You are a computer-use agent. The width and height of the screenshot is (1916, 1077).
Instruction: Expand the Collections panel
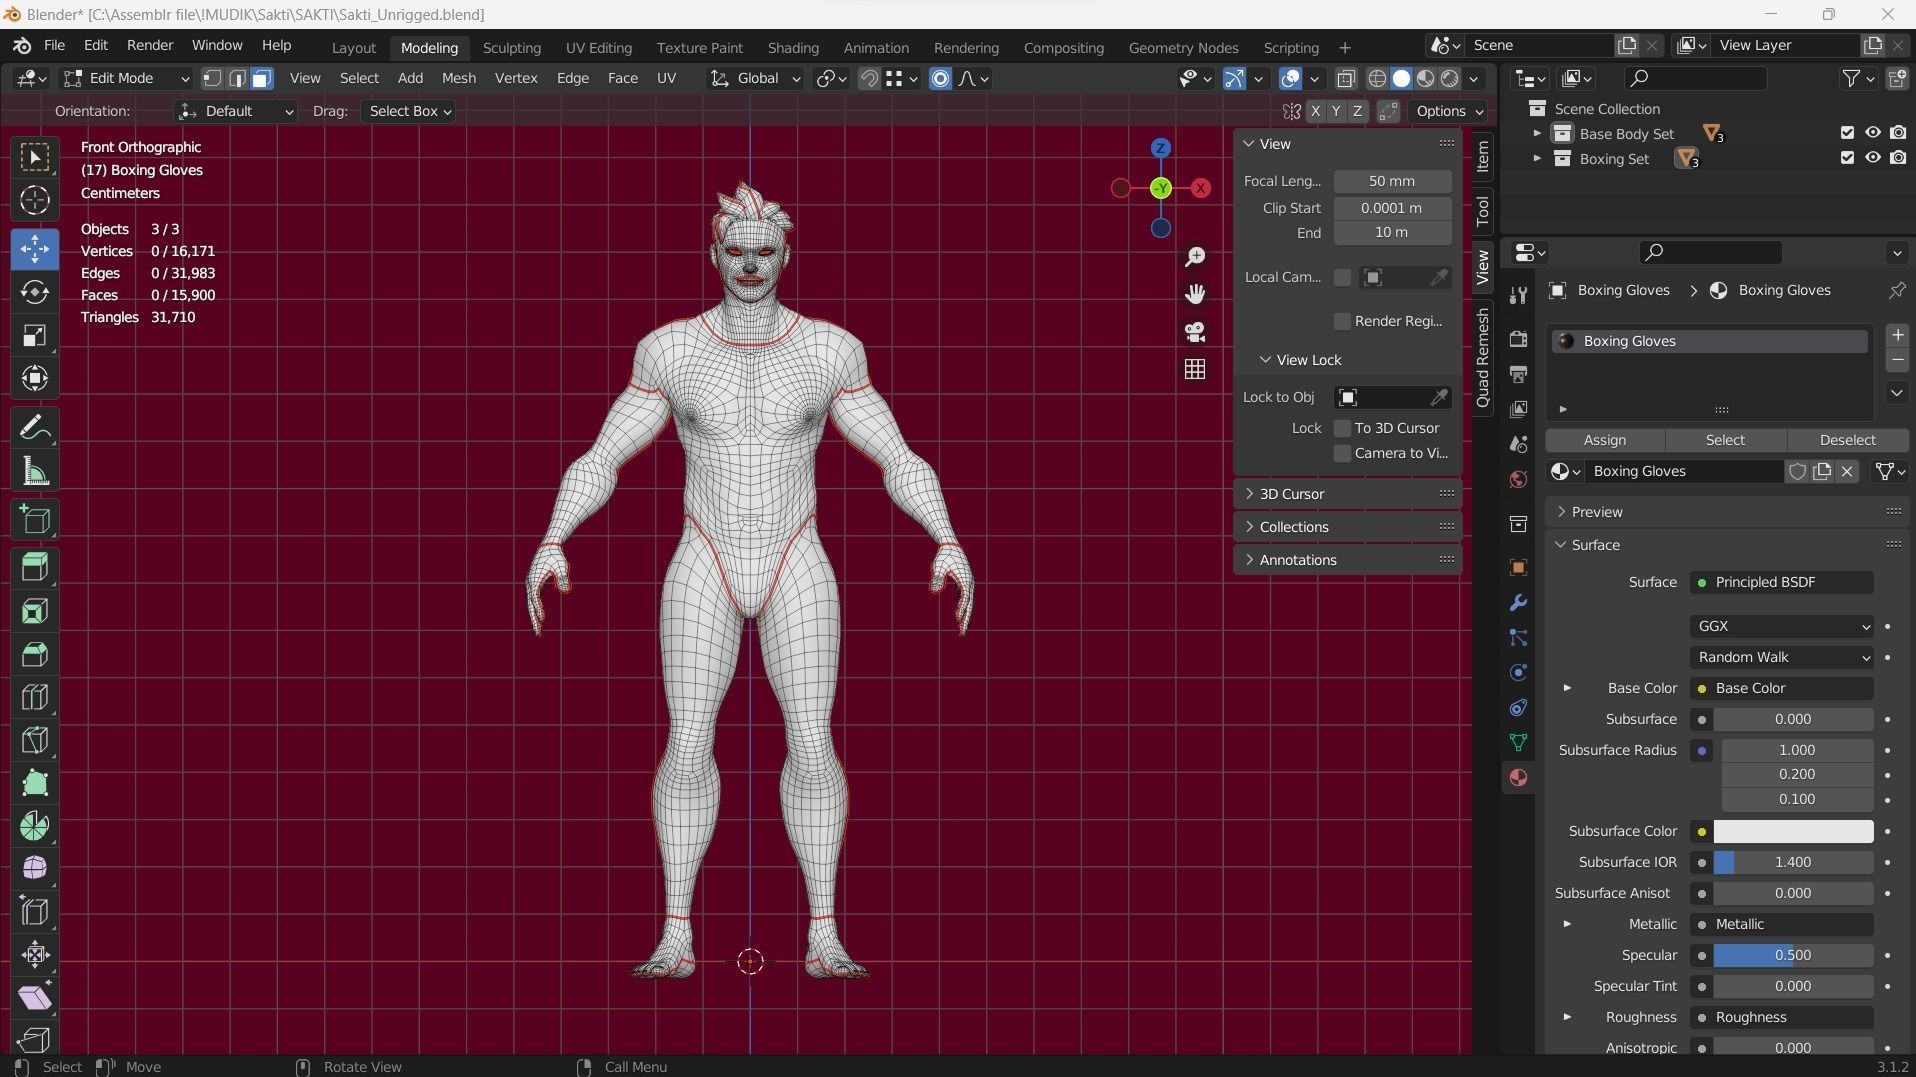point(1347,527)
